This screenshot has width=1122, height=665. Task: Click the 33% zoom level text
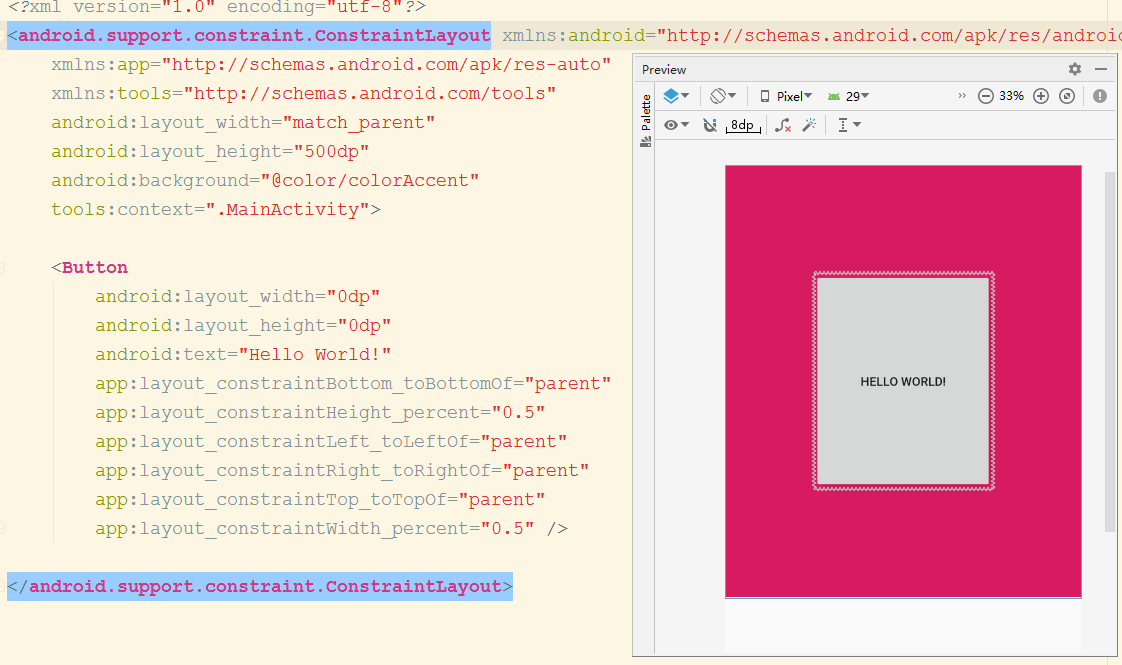[x=1011, y=96]
